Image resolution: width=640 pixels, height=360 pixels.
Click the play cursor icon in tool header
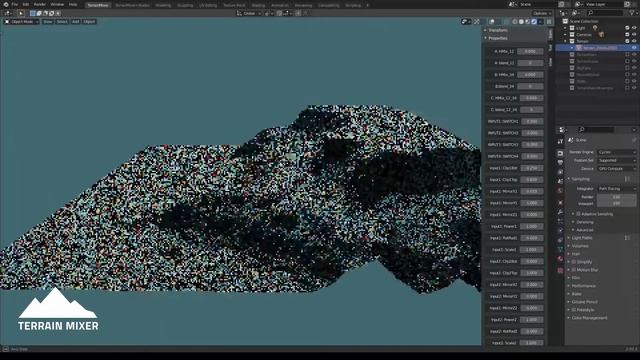click(x=21, y=13)
